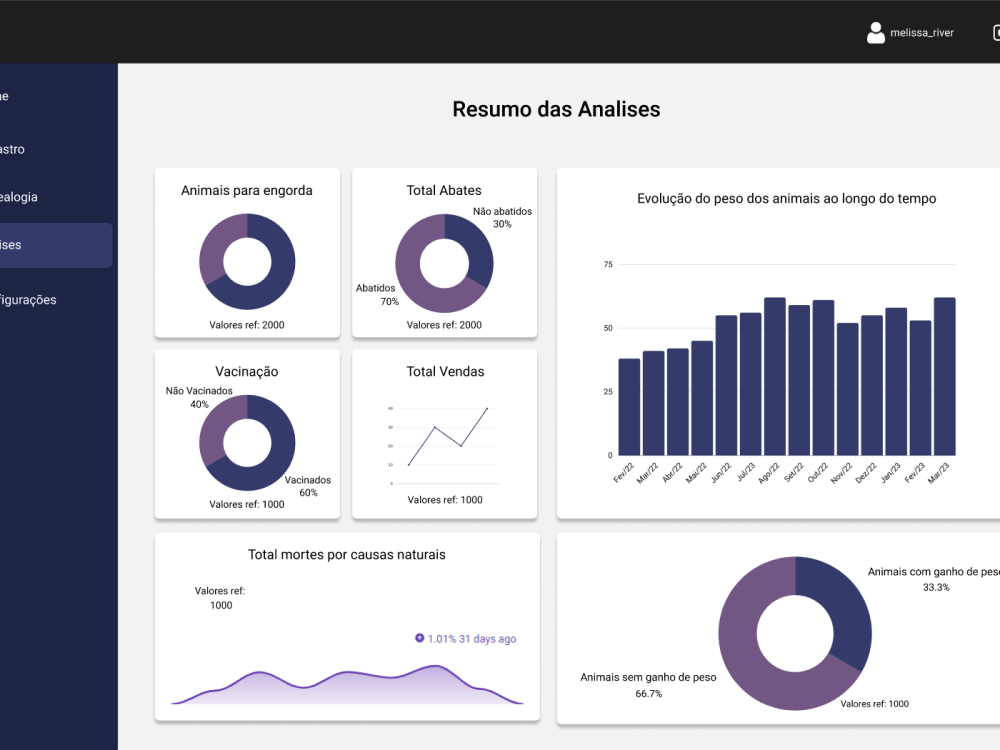
Task: Click the Resumo das Analises heading
Action: coord(556,109)
